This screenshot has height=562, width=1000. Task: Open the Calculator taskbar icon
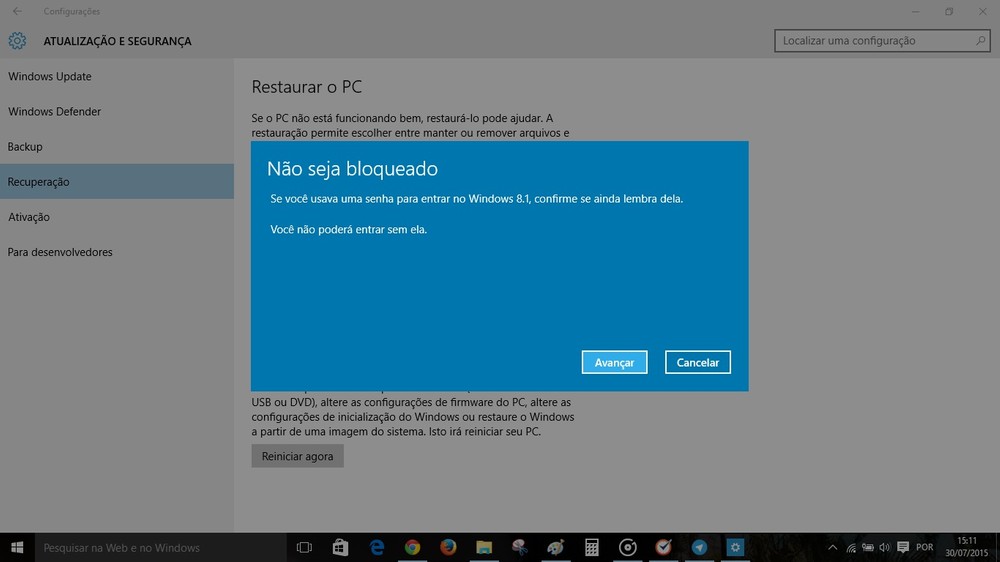tap(592, 547)
